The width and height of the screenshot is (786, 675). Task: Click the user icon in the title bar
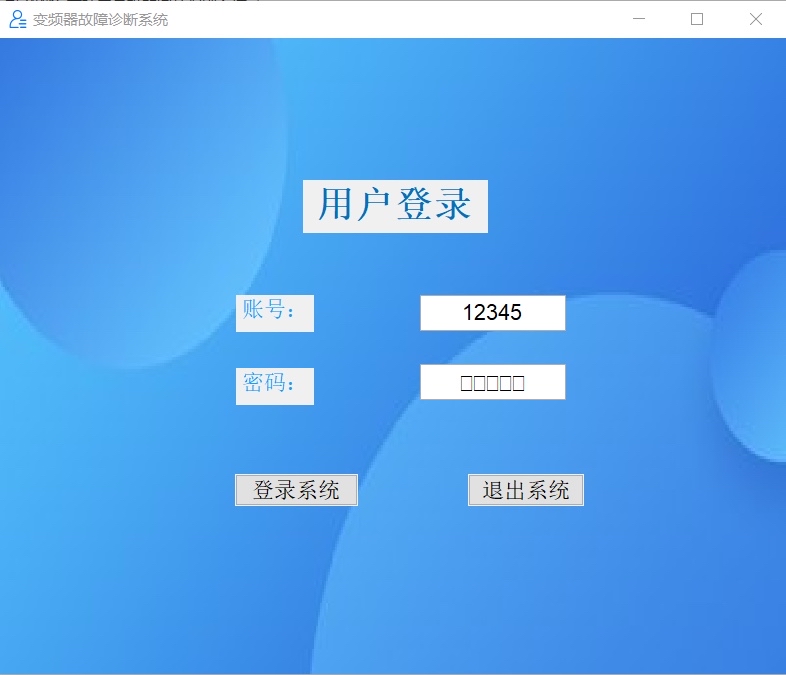click(18, 20)
